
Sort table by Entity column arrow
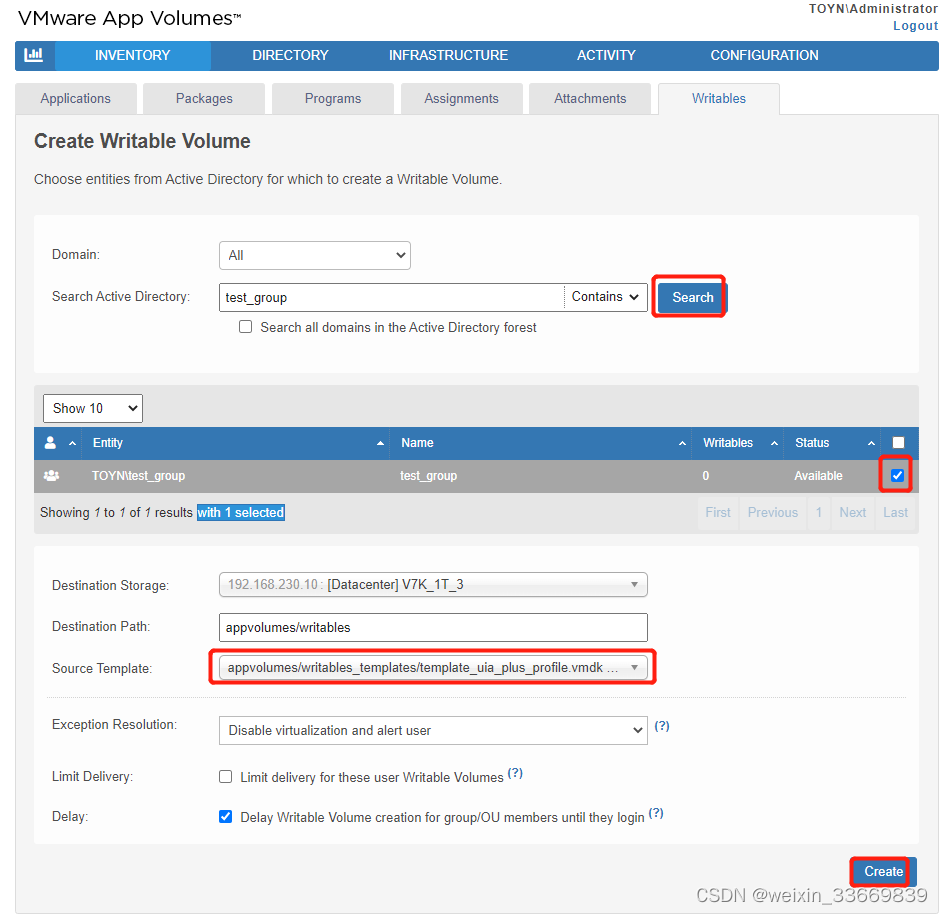coord(380,443)
